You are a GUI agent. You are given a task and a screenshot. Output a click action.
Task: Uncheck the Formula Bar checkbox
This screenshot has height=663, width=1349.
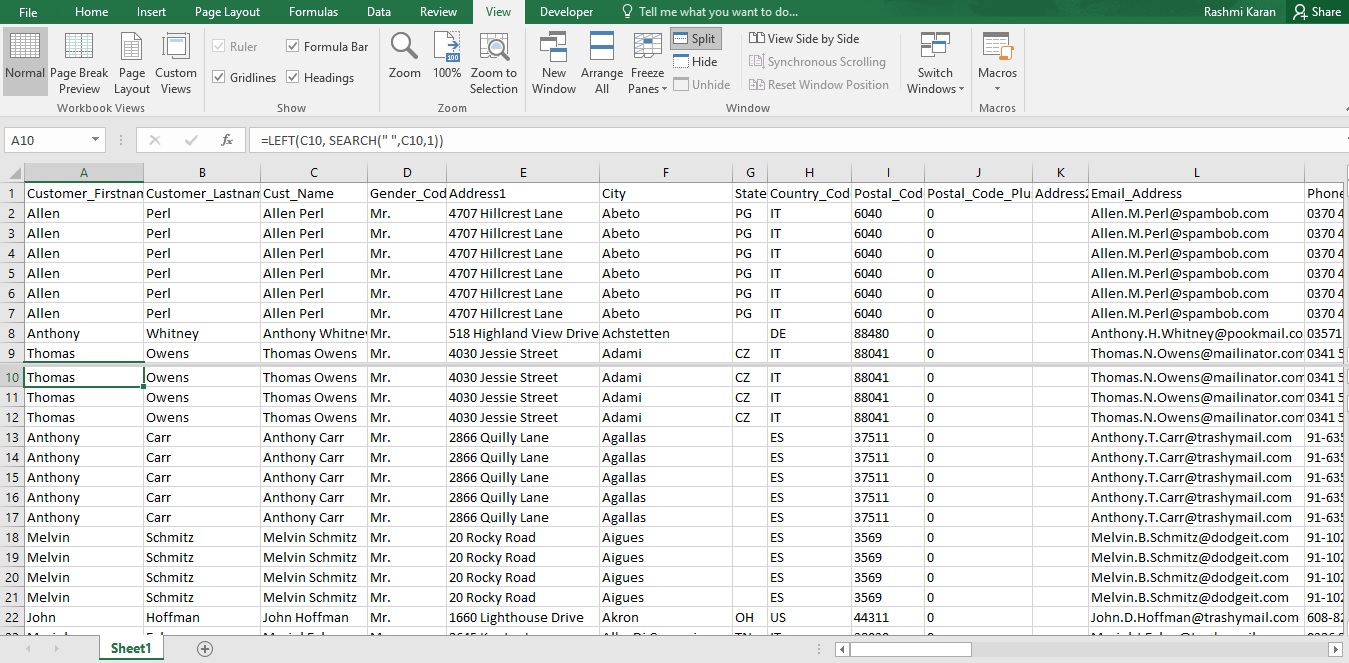coord(293,46)
